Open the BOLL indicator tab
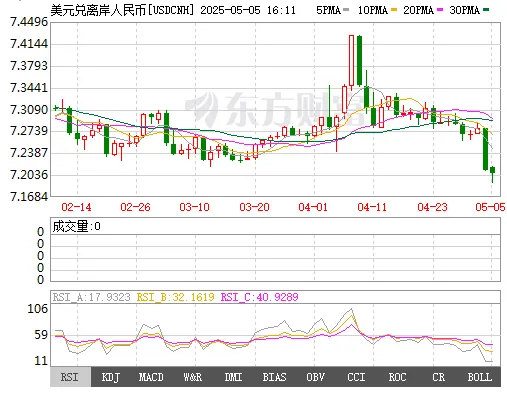Screen dimensions: 507x408 click(480, 377)
